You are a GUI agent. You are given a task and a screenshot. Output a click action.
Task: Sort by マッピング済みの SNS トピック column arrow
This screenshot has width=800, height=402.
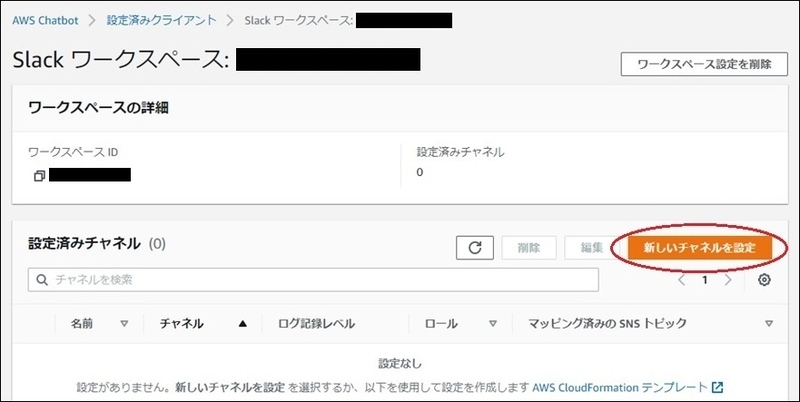(769, 323)
